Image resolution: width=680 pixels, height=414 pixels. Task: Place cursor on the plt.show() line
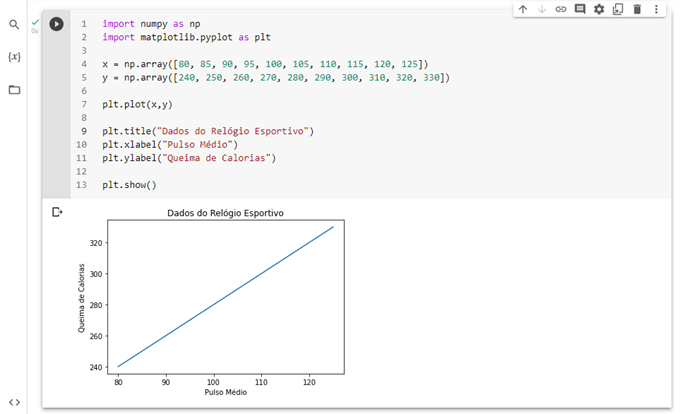coord(129,185)
